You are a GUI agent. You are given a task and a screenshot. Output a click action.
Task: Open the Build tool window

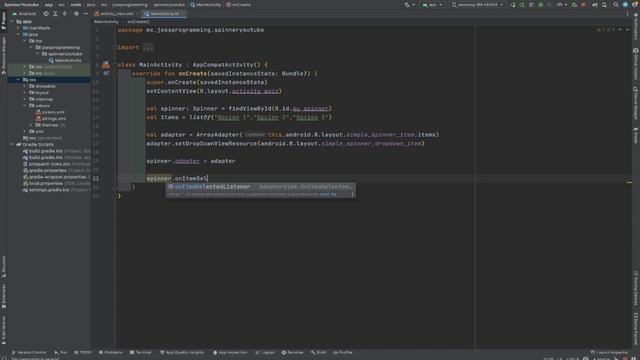pos(318,352)
